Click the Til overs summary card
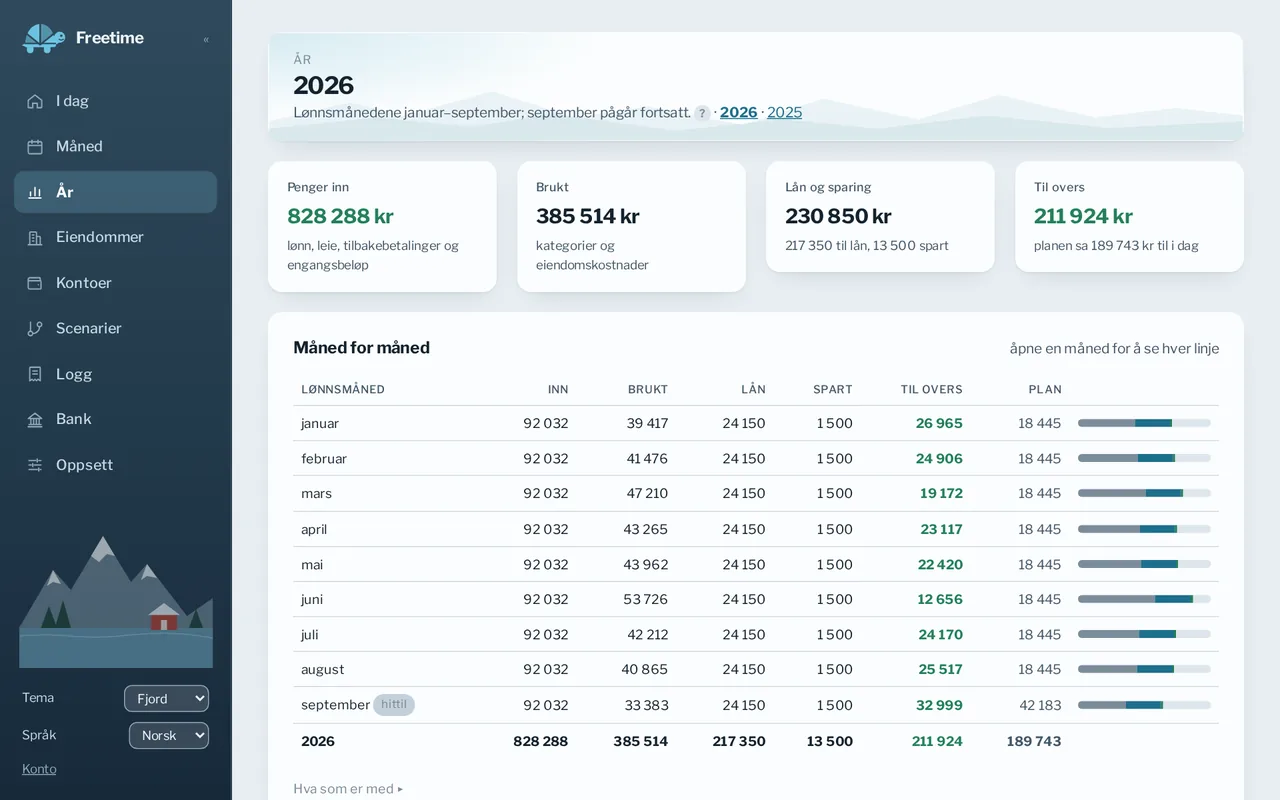The image size is (1280, 800). click(x=1129, y=216)
